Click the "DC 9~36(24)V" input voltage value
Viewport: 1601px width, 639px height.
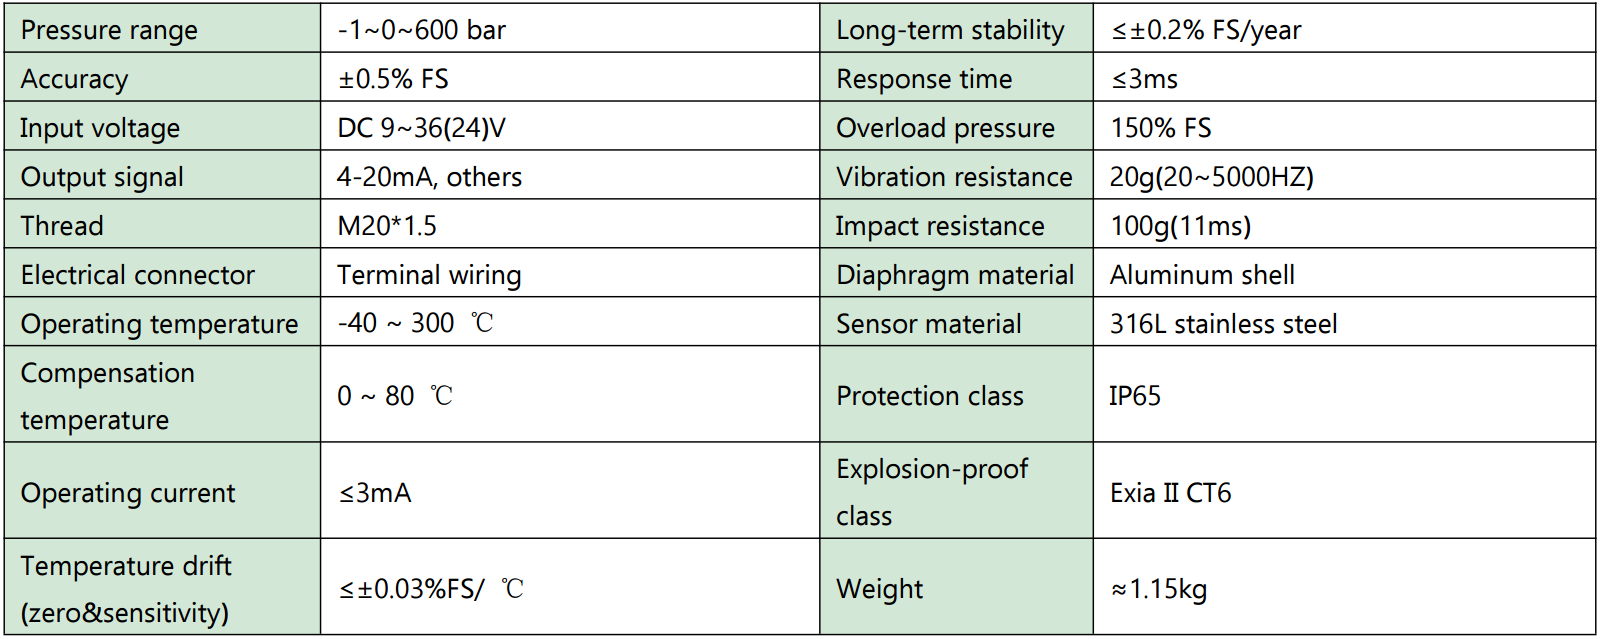tap(421, 128)
